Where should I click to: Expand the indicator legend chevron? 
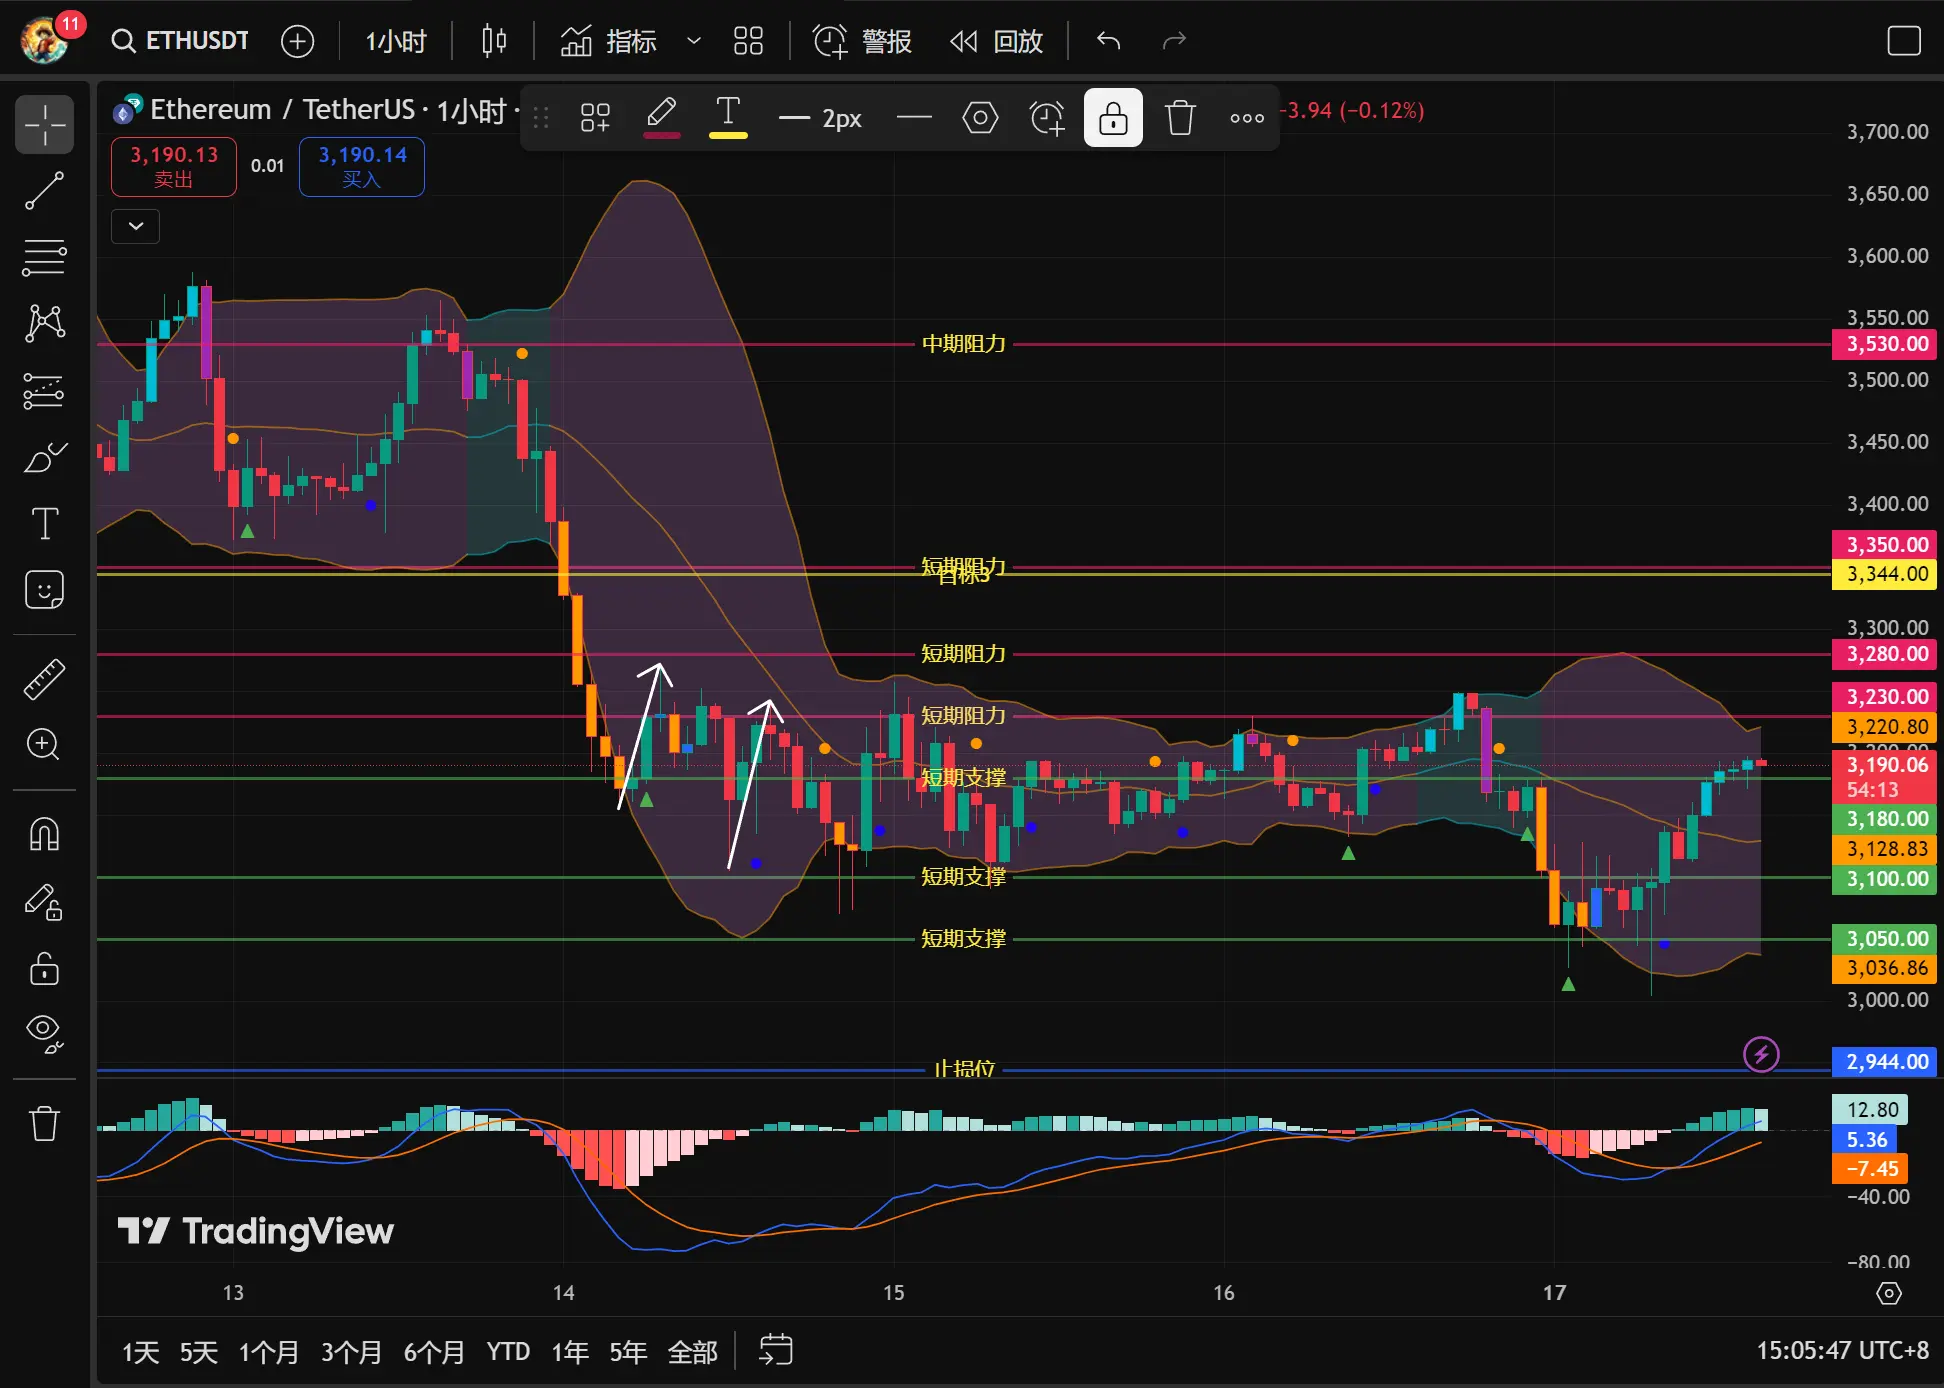pyautogui.click(x=136, y=226)
